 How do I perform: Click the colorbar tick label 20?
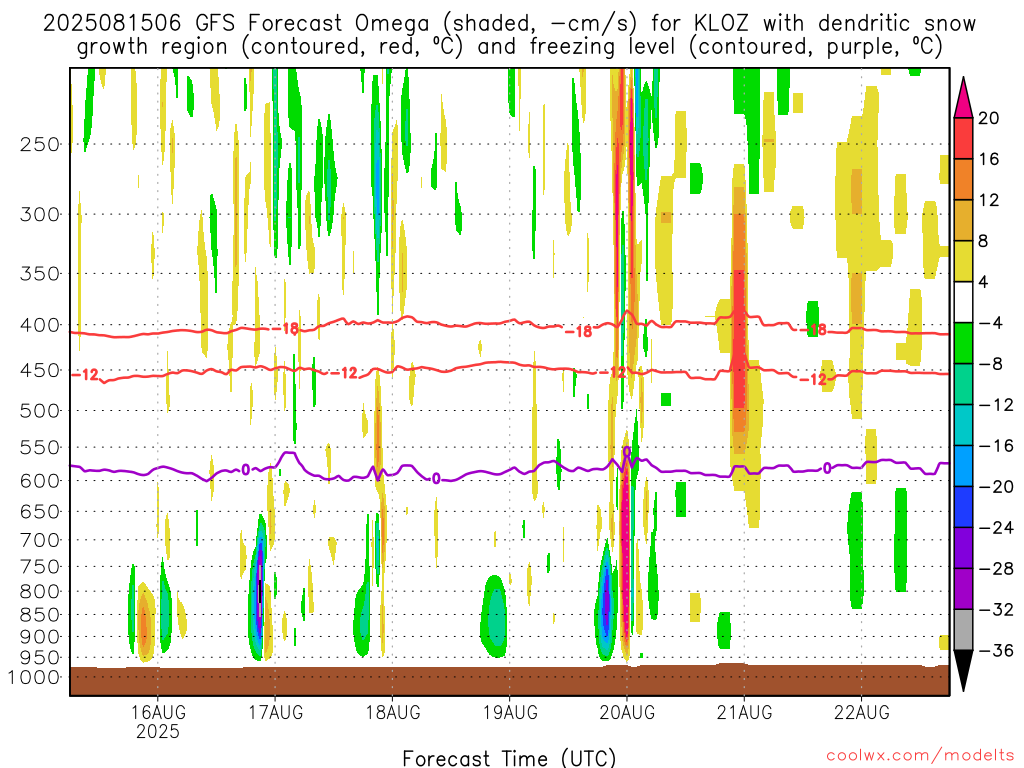989,118
